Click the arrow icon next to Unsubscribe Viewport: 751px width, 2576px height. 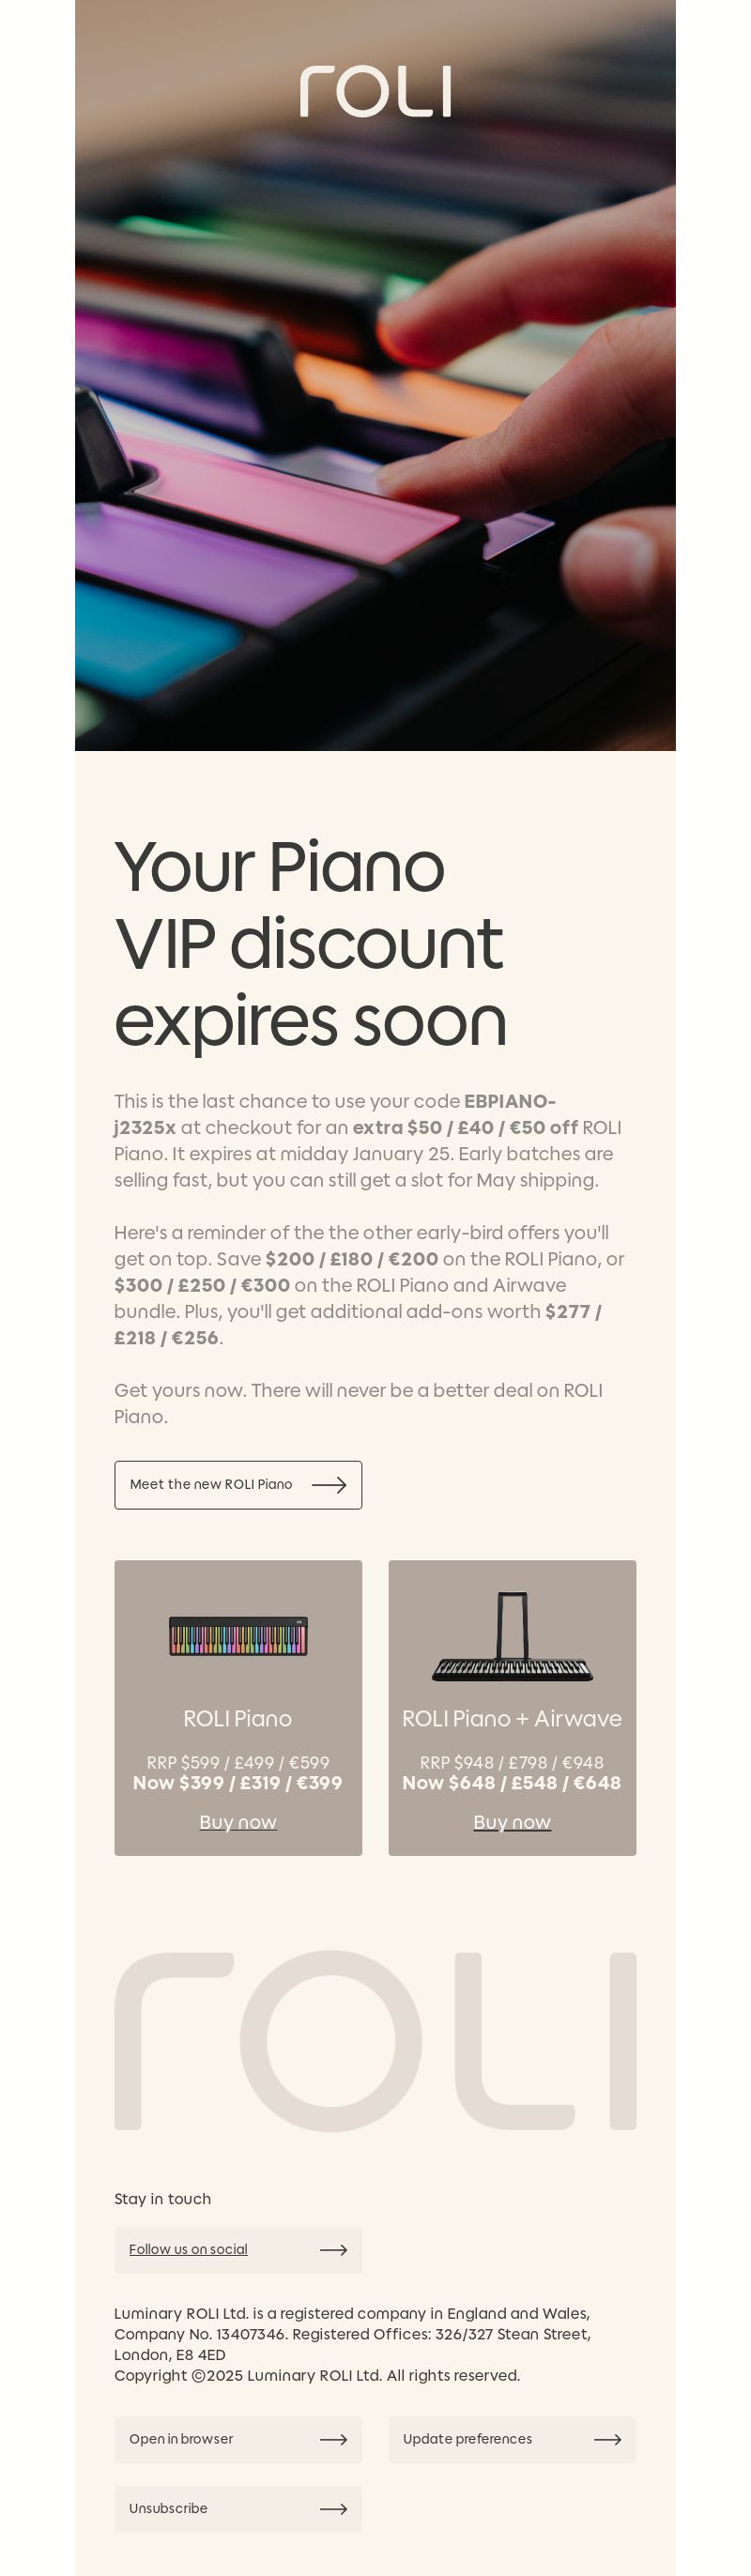pos(333,2509)
